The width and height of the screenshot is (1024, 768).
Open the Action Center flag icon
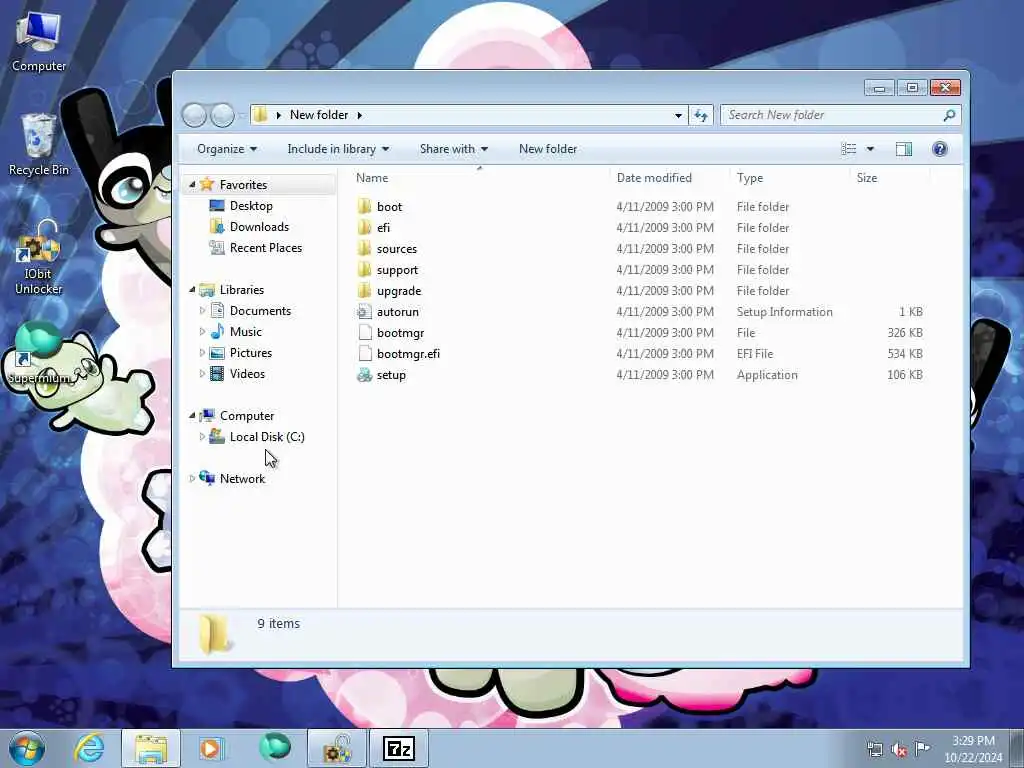pyautogui.click(x=922, y=749)
